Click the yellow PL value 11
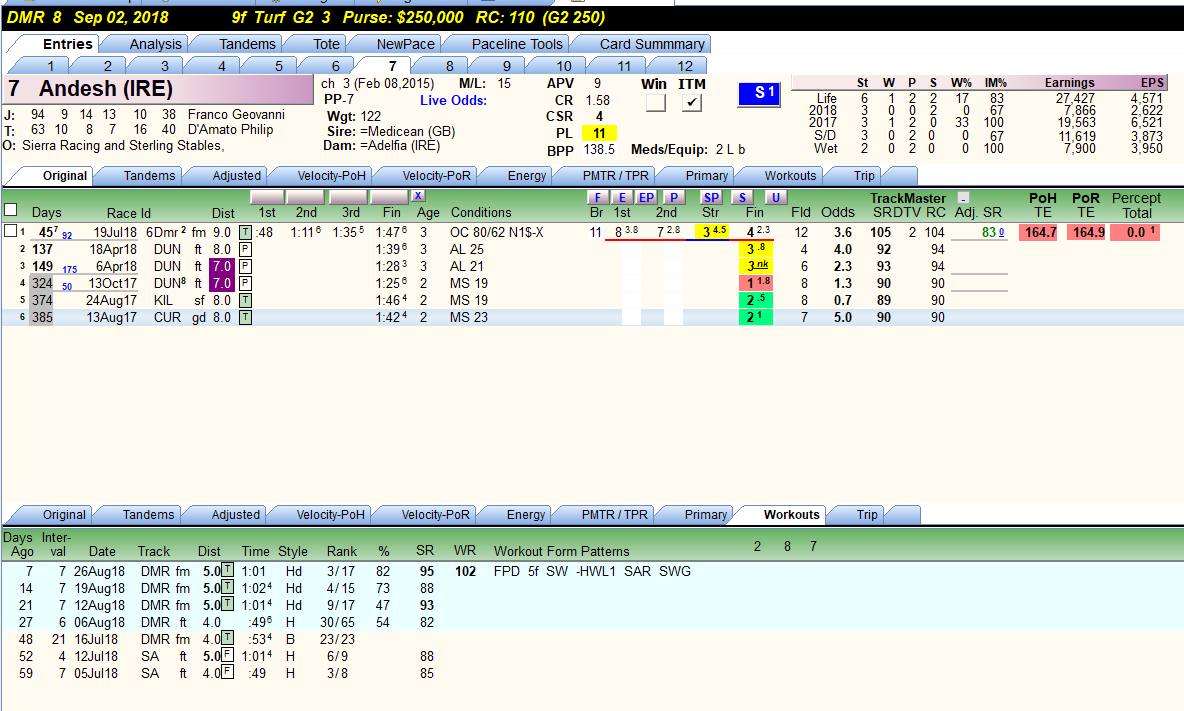 [599, 134]
